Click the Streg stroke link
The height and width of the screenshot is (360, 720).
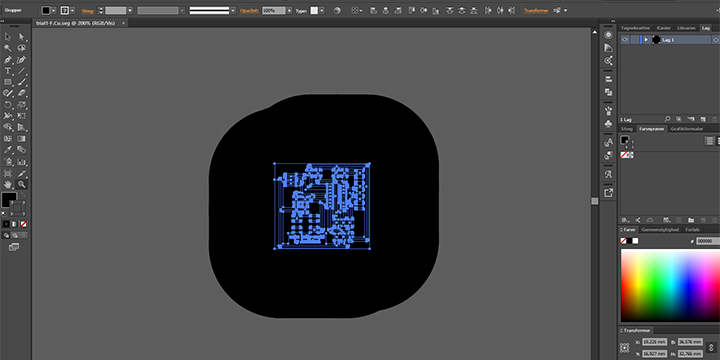[x=88, y=11]
